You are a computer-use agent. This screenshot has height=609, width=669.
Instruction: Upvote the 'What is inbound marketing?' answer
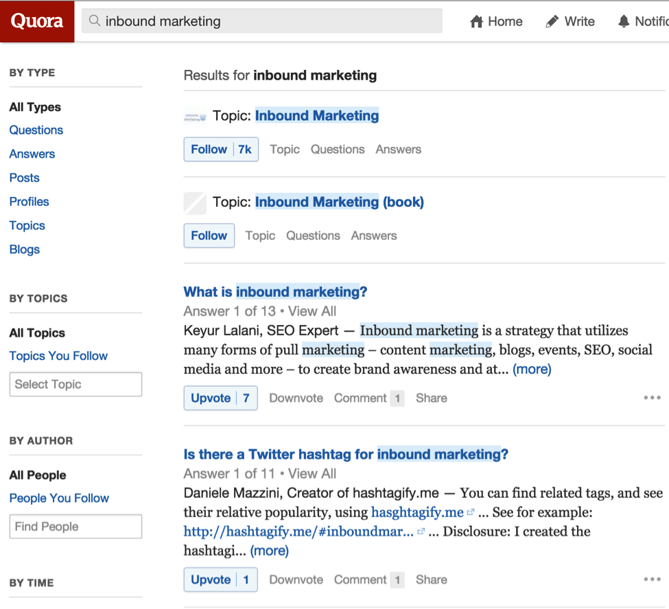[x=221, y=398]
